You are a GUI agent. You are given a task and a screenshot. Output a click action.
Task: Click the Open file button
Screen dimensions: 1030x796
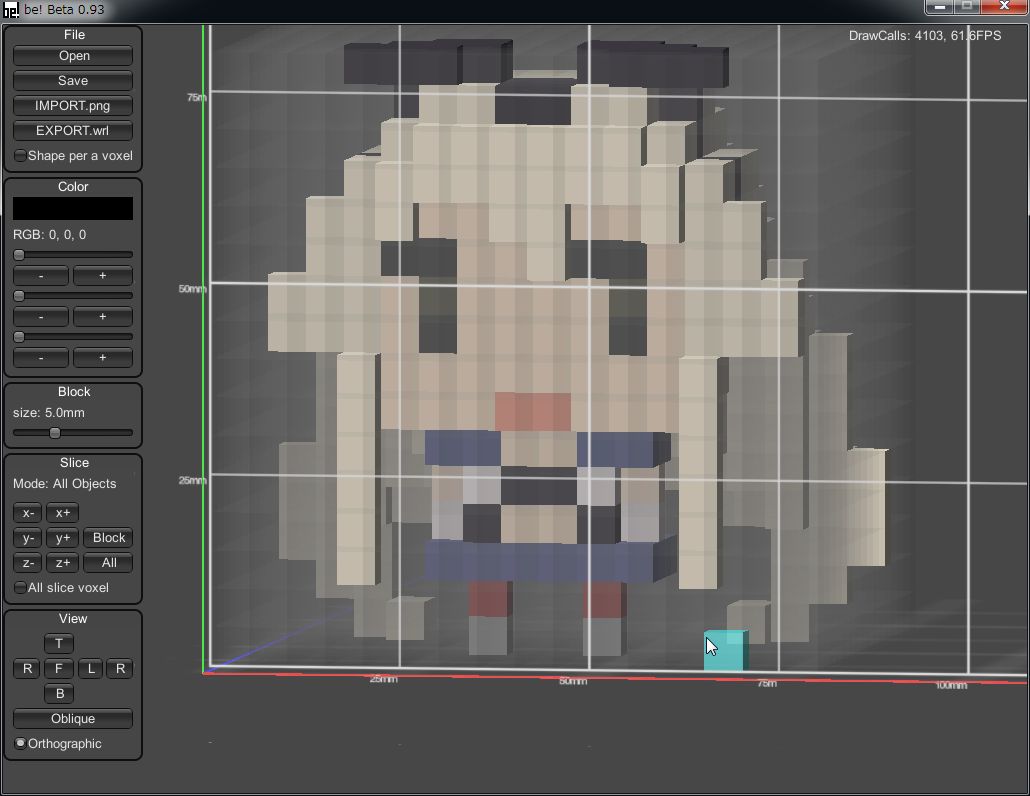pos(73,56)
